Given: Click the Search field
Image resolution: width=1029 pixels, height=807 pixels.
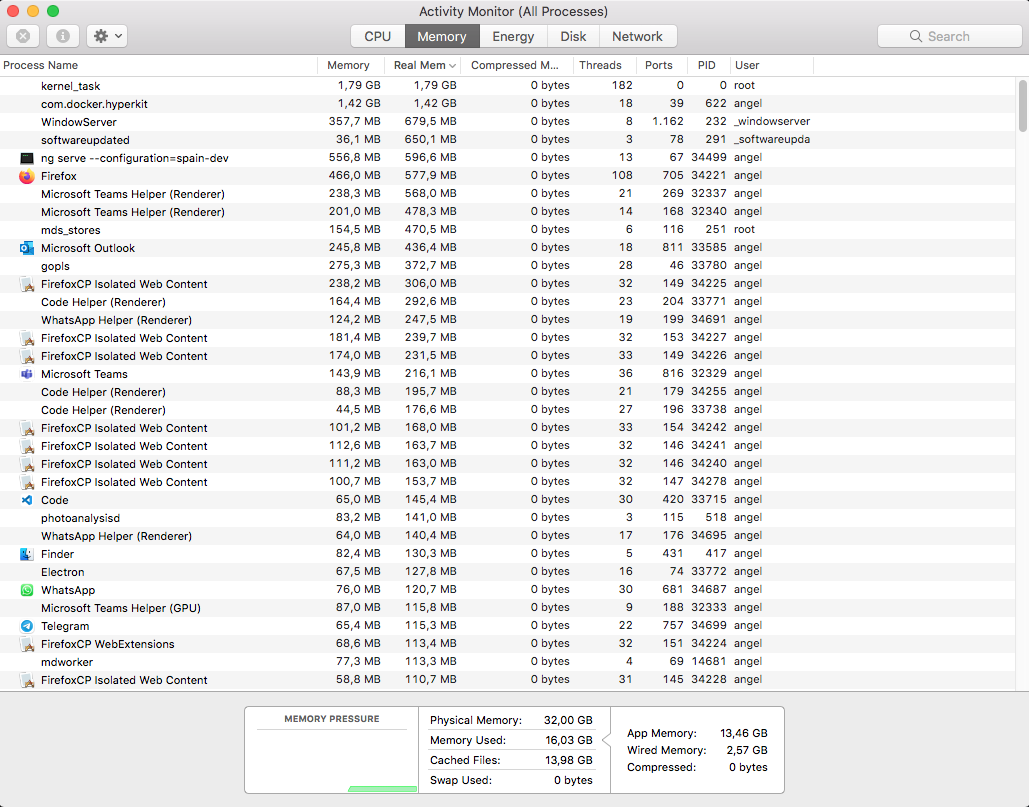Looking at the screenshot, I should pyautogui.click(x=949, y=36).
